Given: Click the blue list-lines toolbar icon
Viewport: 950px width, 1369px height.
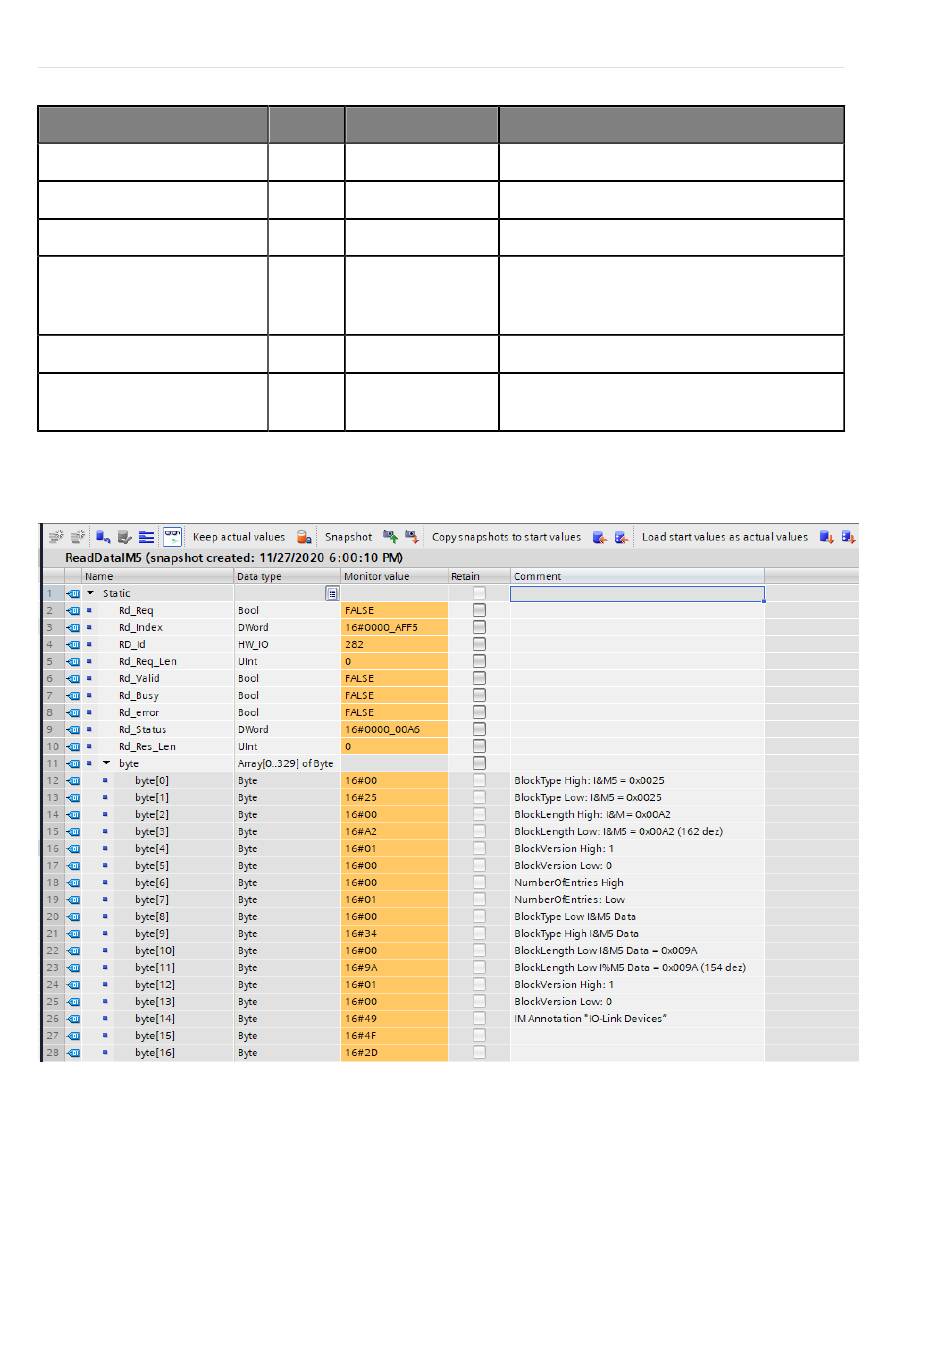Looking at the screenshot, I should (x=146, y=537).
